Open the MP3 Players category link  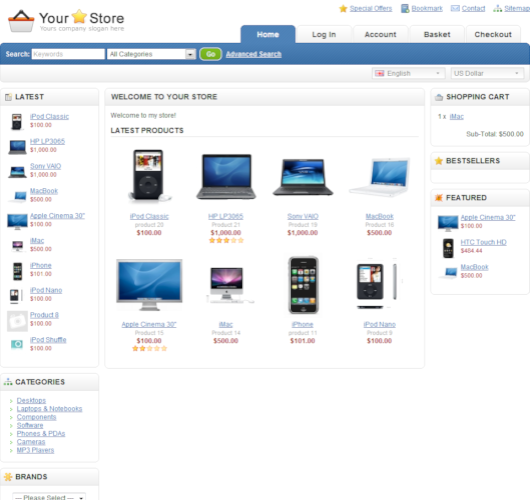(35, 450)
